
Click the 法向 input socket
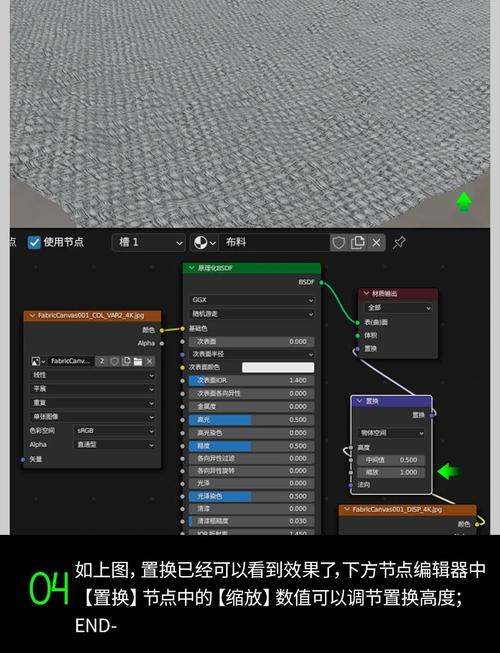pos(351,485)
